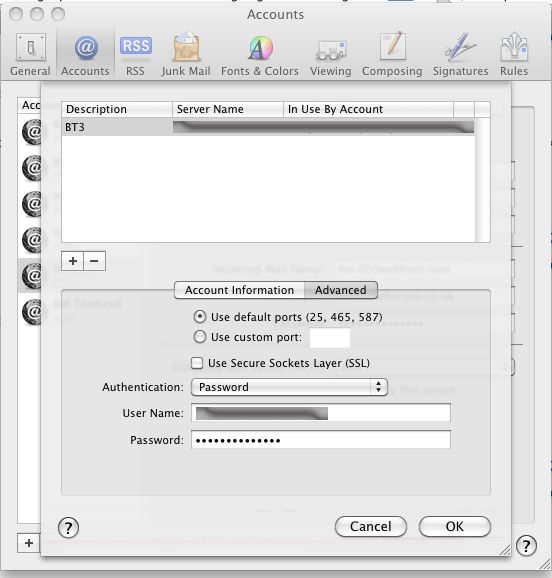
Task: Open the Rules preferences pane
Action: click(x=514, y=55)
